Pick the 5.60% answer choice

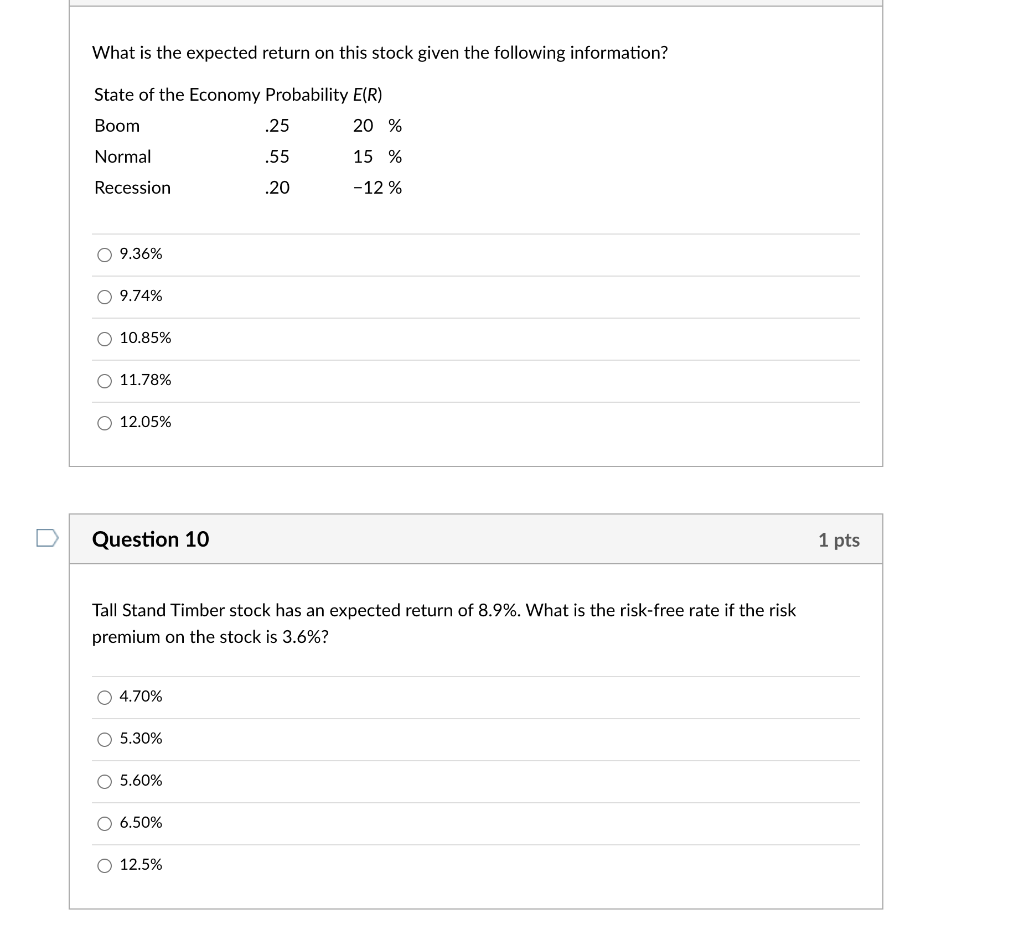[104, 781]
